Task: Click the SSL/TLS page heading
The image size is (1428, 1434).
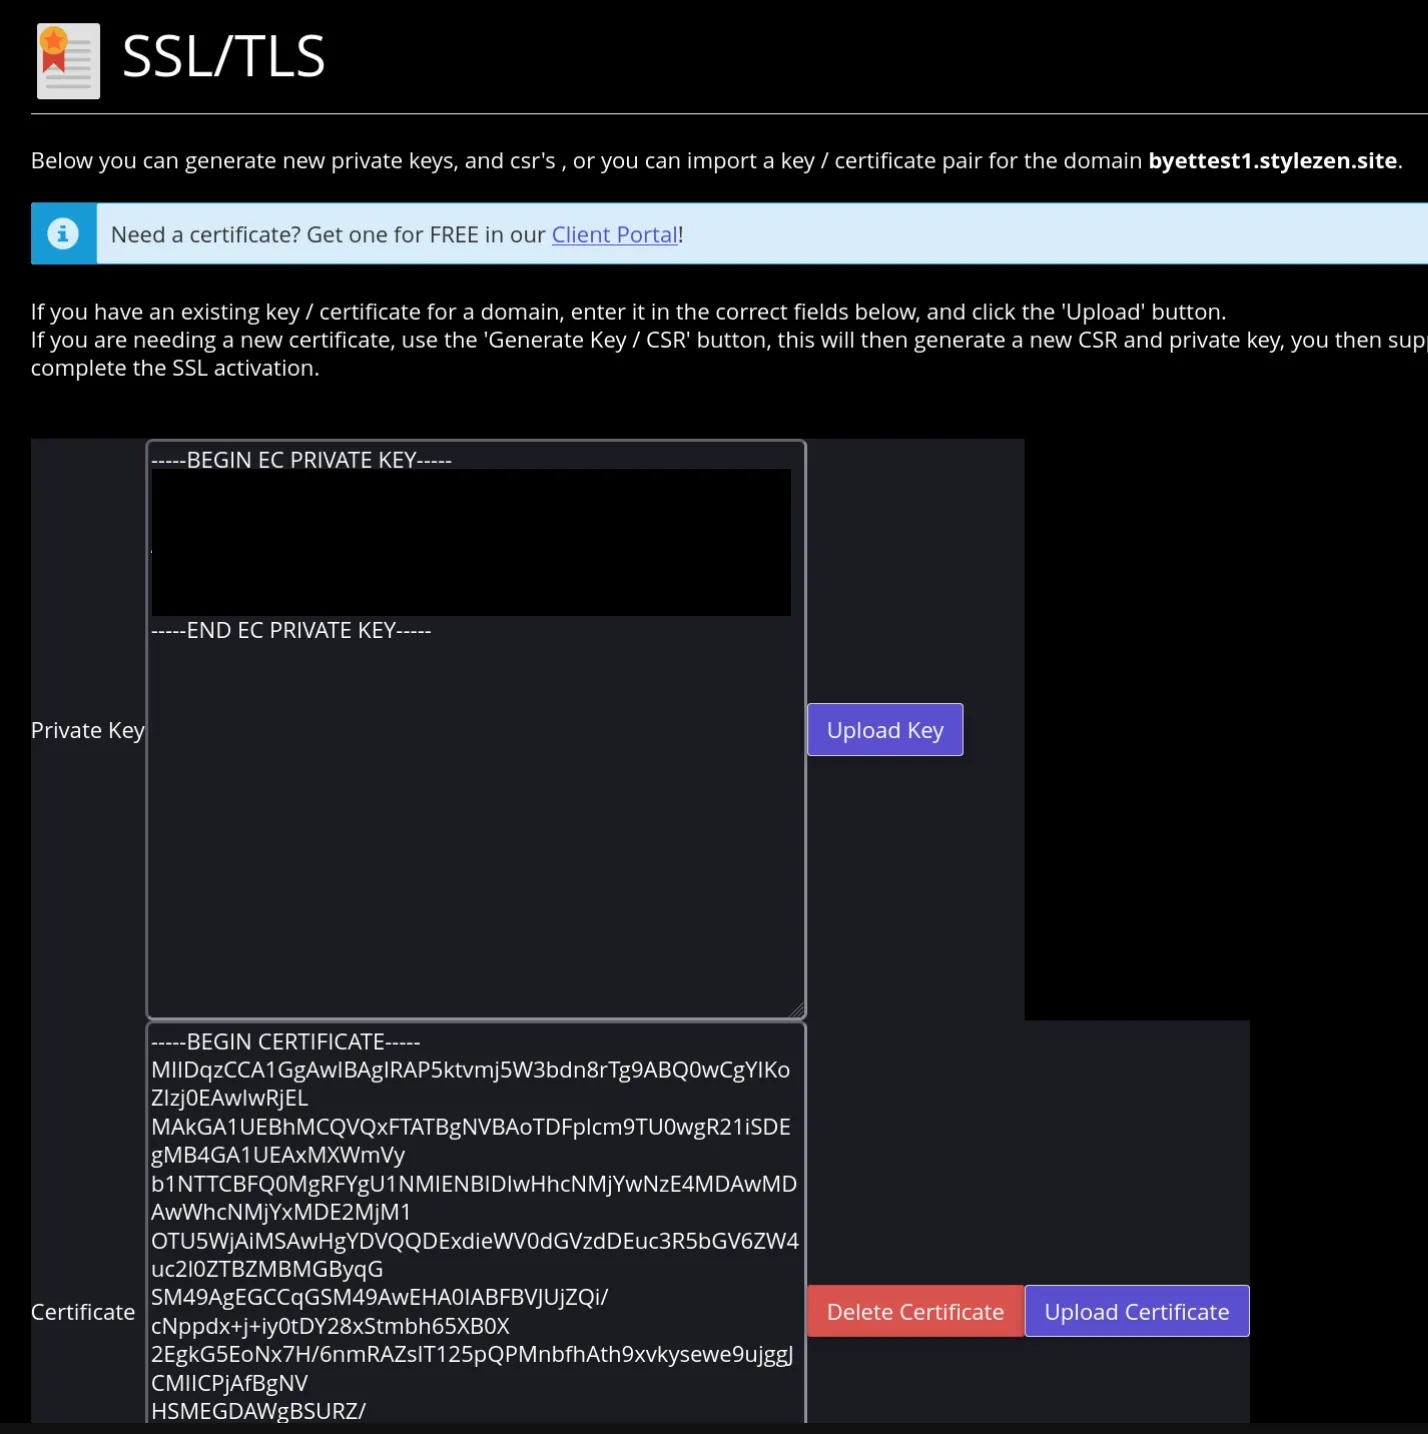Action: coord(224,57)
